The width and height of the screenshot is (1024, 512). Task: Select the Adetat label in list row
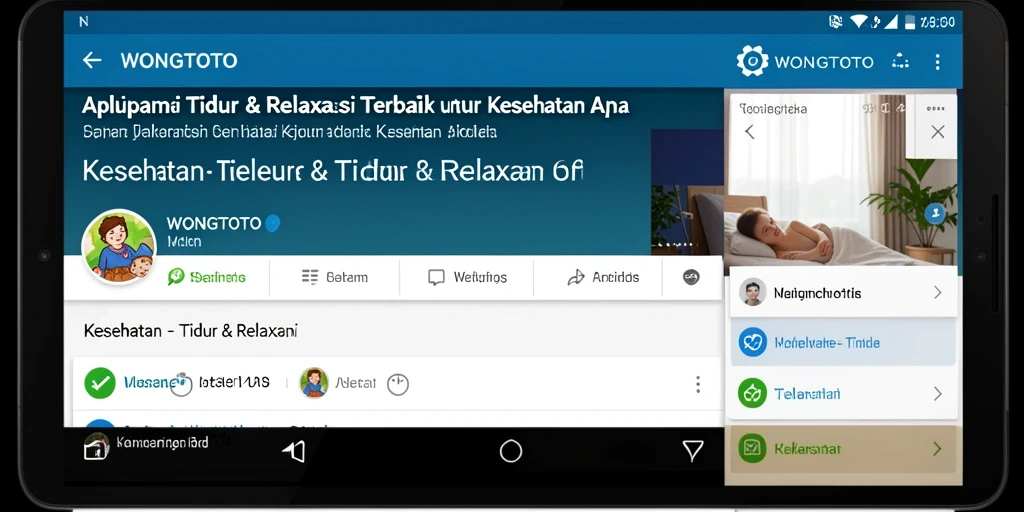[x=355, y=383]
